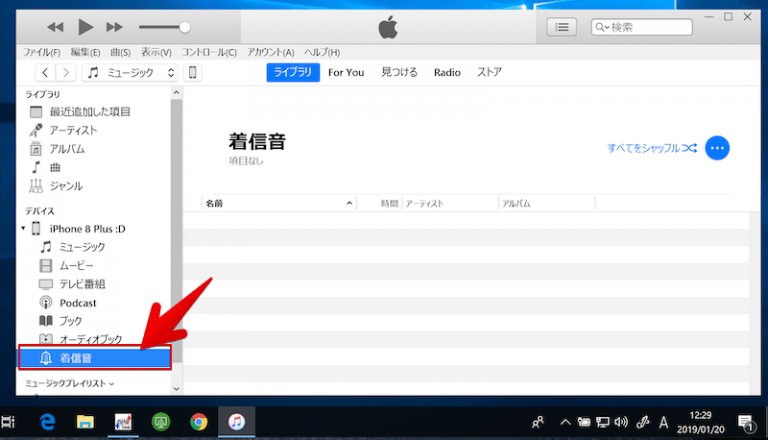
Task: Select 着信音 under the iPhone device
Action: (95, 358)
